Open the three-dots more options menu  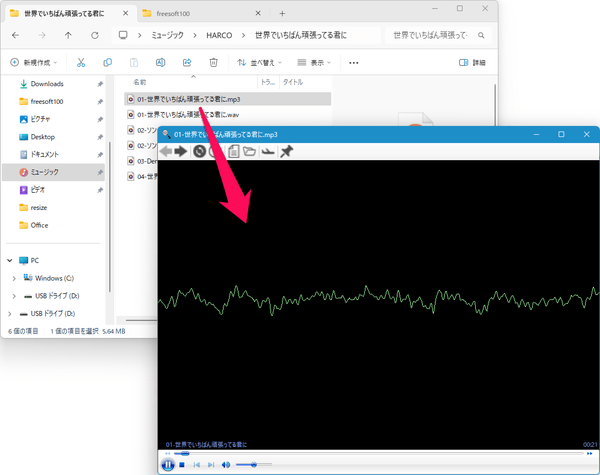354,63
